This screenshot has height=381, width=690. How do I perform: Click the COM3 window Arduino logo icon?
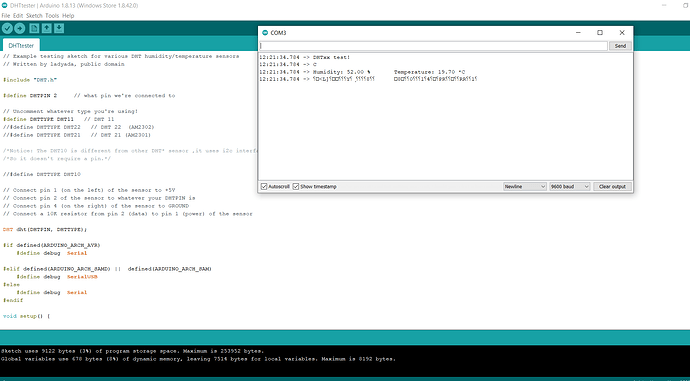[x=264, y=33]
